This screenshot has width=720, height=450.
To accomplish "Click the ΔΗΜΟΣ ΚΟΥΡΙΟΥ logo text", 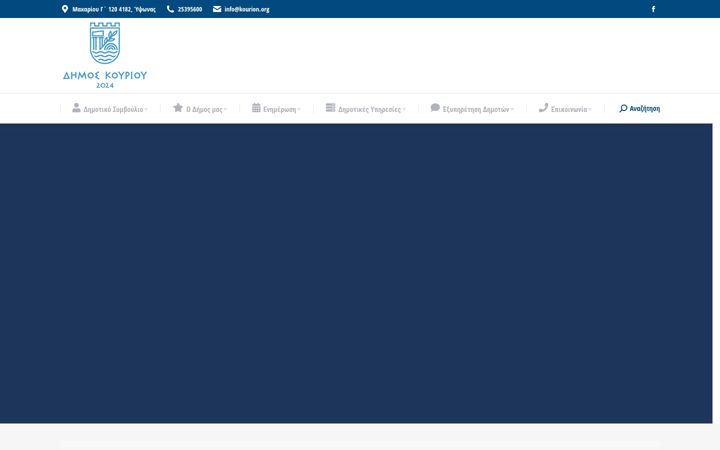I will (105, 75).
